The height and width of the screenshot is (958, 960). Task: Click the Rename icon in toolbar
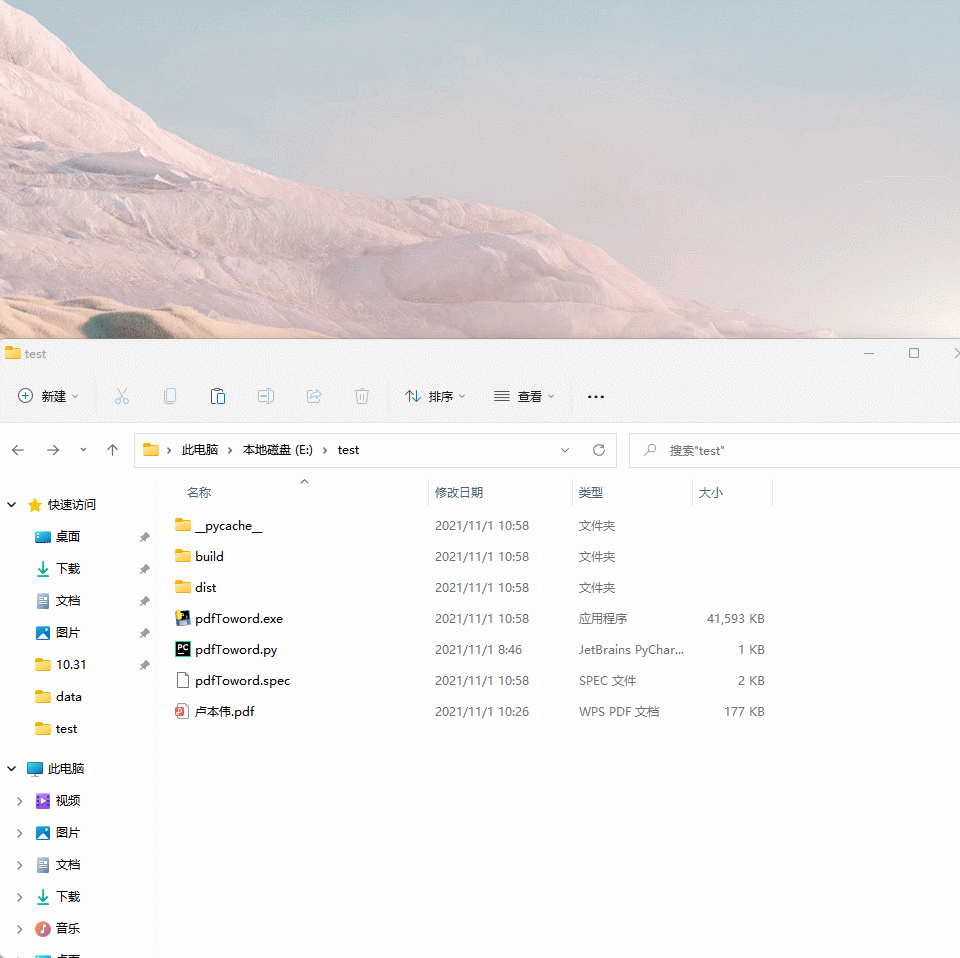(266, 397)
